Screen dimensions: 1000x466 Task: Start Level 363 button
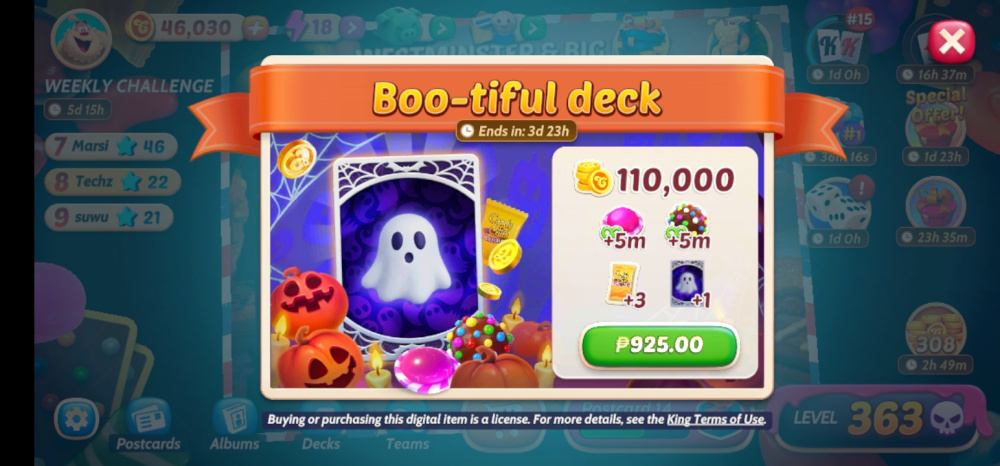[x=877, y=418]
